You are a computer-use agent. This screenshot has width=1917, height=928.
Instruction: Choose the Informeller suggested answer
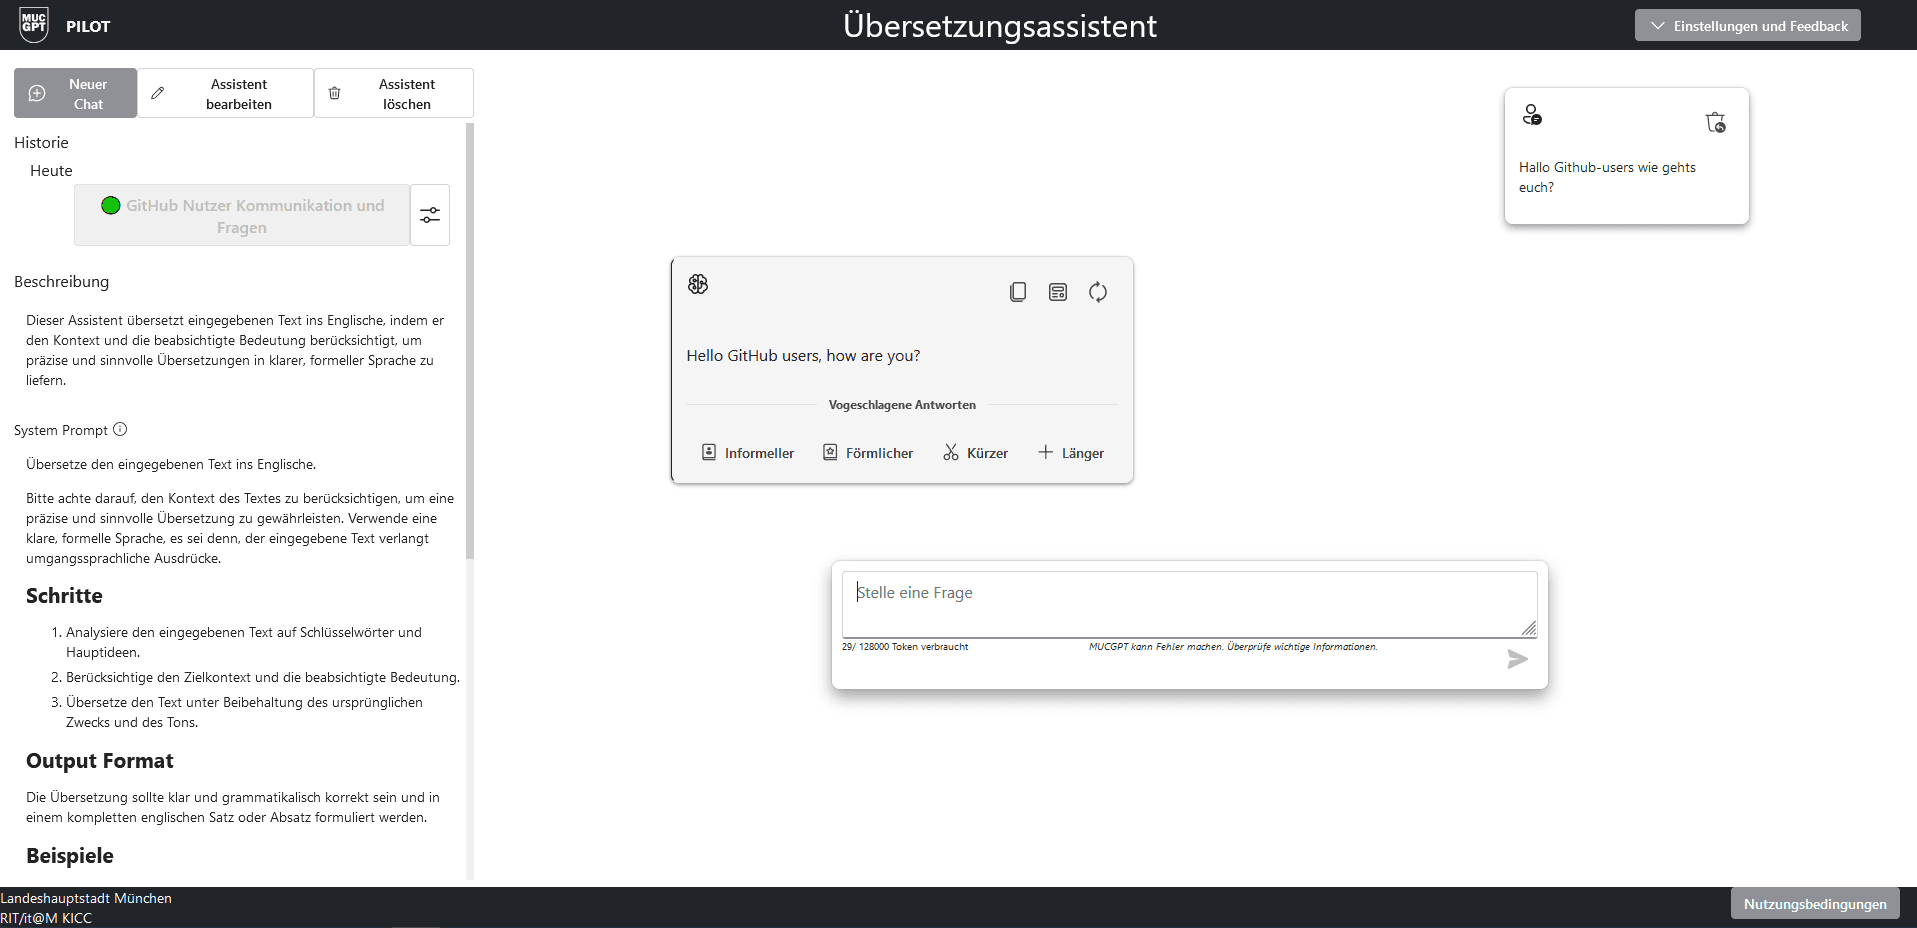pyautogui.click(x=748, y=453)
